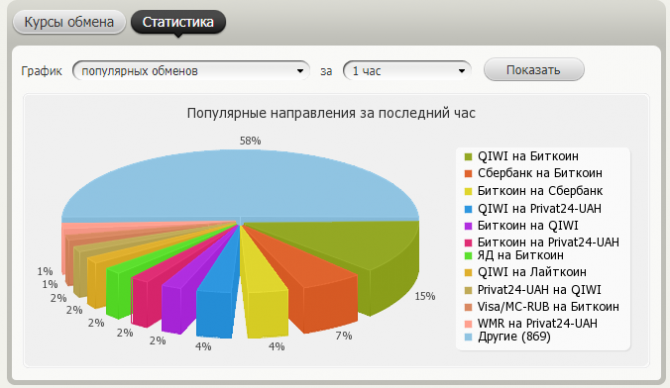Click the Биткоин на Privat24-UAH legend swatch
The image size is (670, 388).
(468, 243)
